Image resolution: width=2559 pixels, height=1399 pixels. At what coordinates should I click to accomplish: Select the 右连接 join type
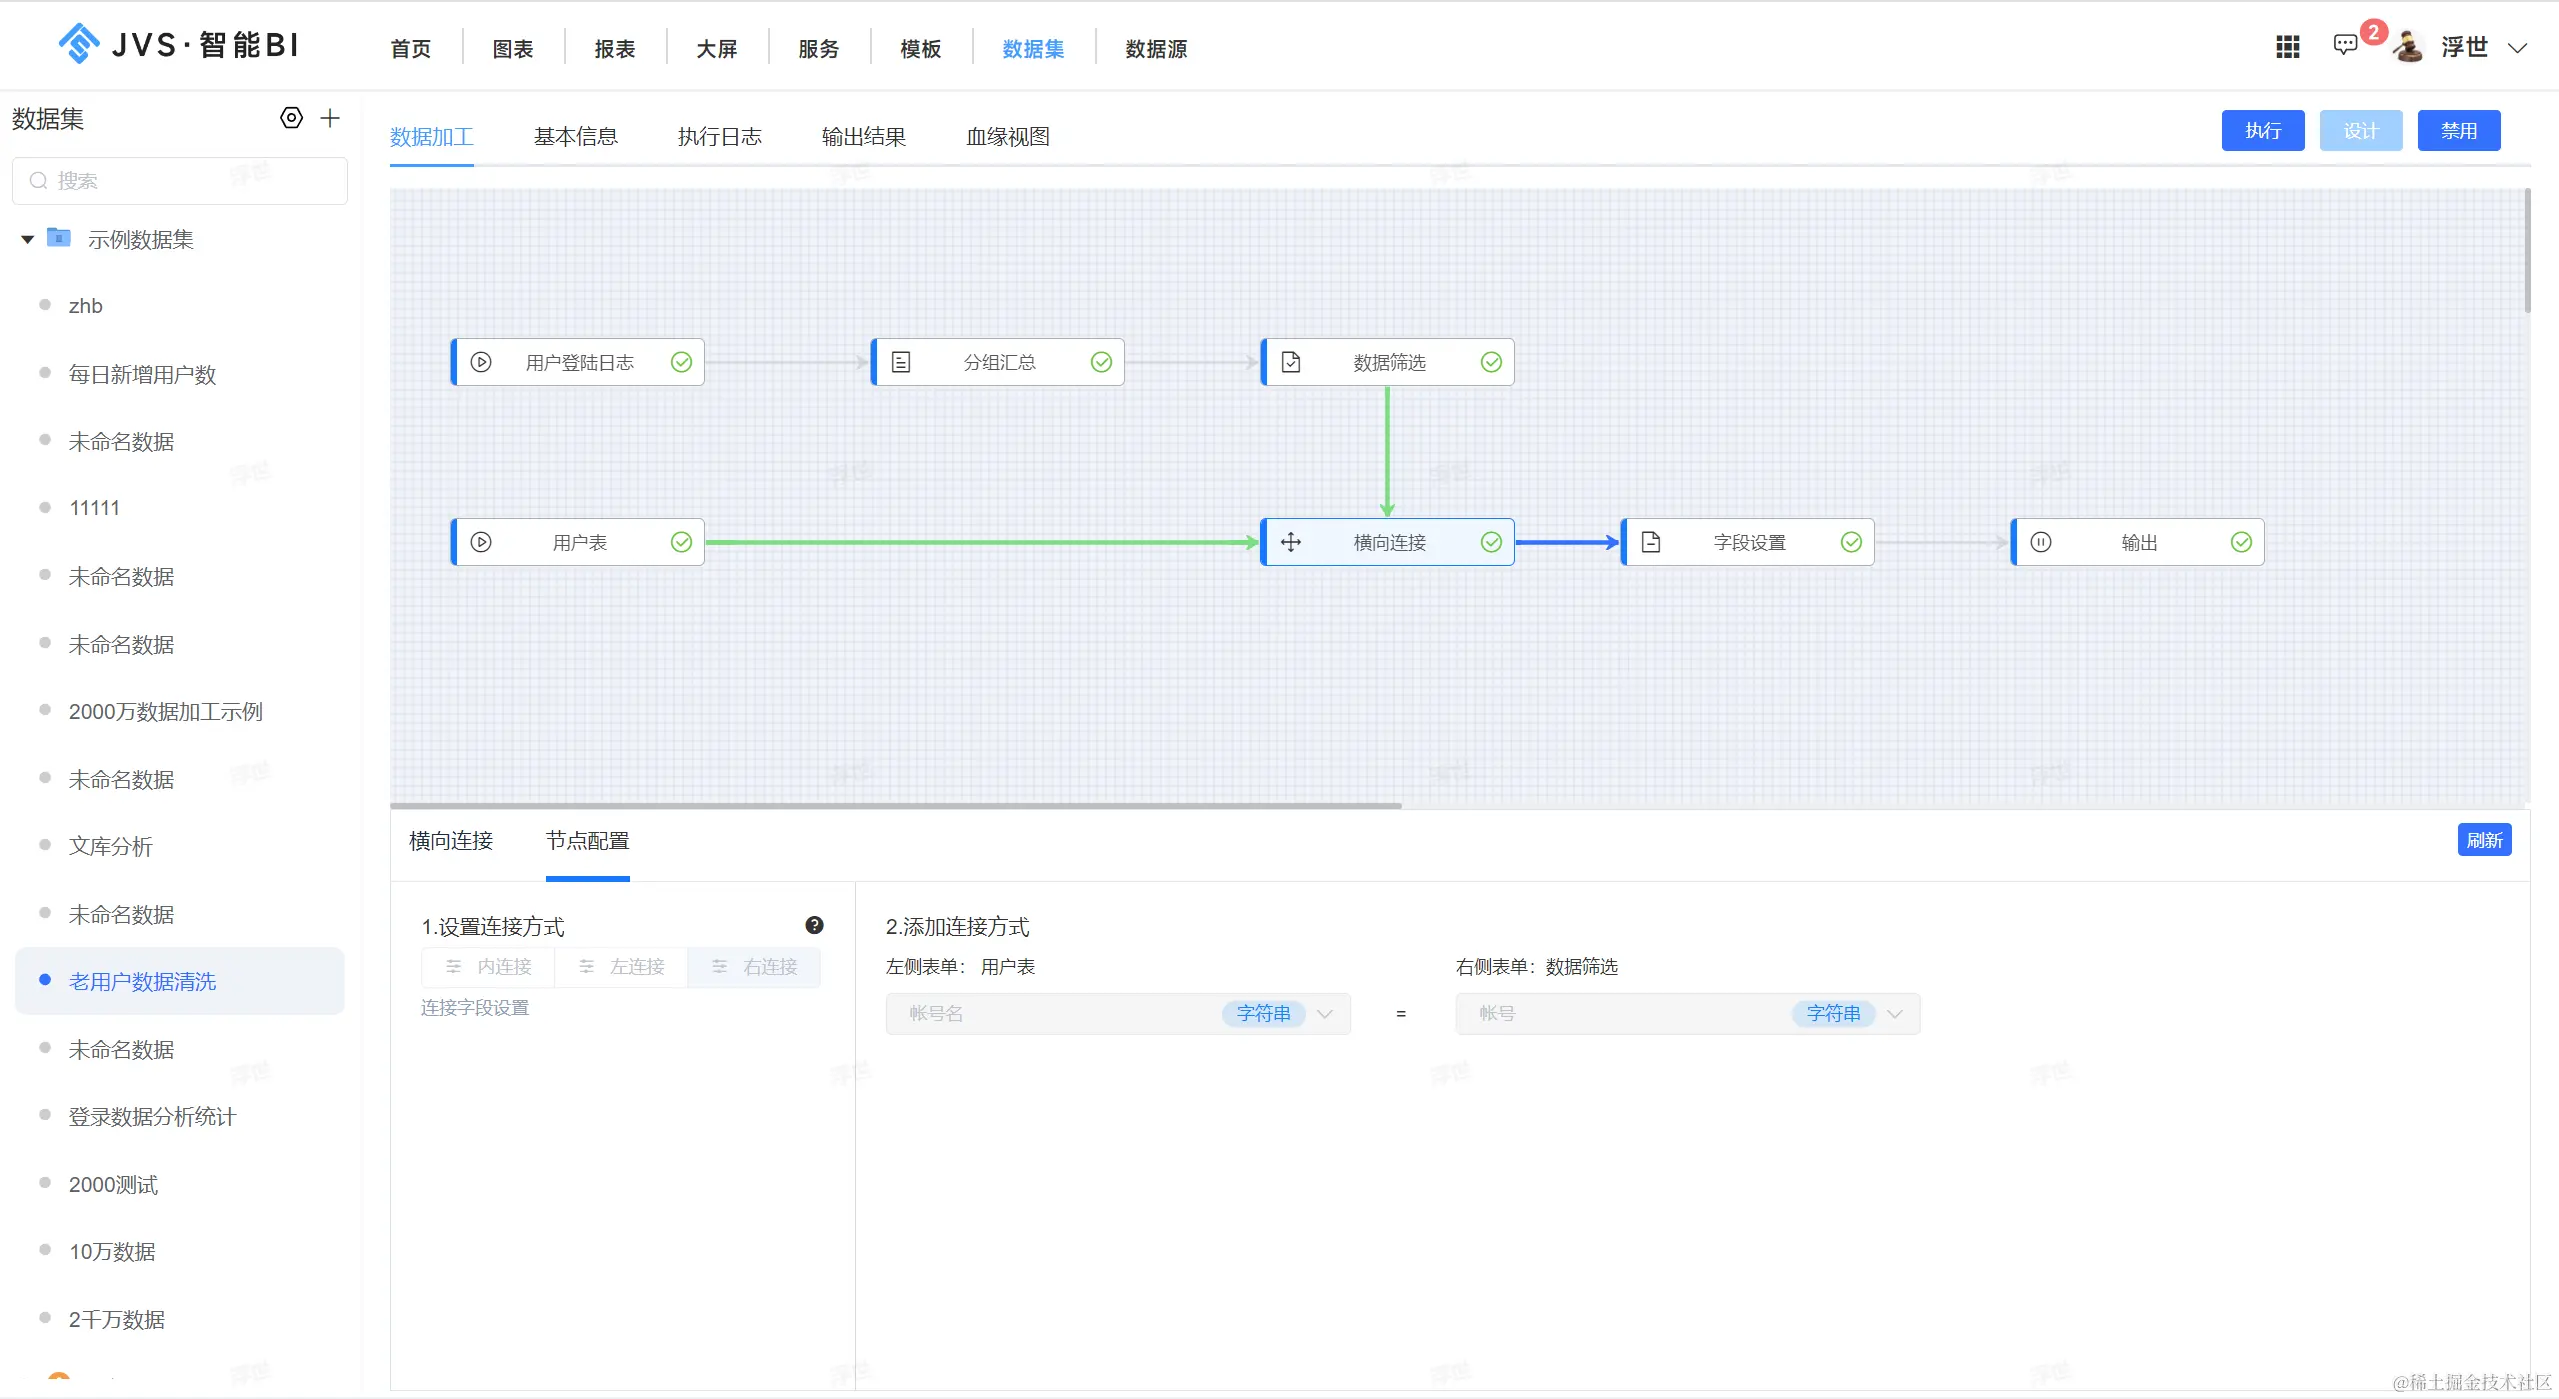(755, 967)
